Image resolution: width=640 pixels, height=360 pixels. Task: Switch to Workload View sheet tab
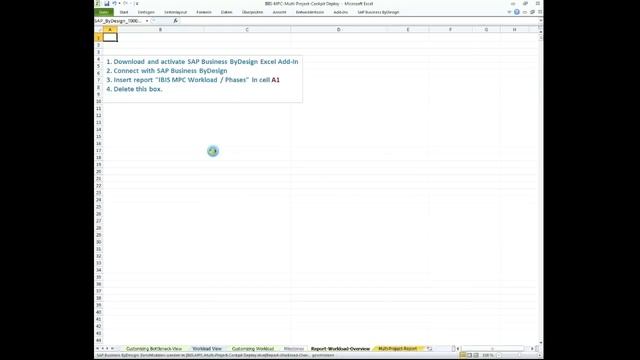[207, 349]
